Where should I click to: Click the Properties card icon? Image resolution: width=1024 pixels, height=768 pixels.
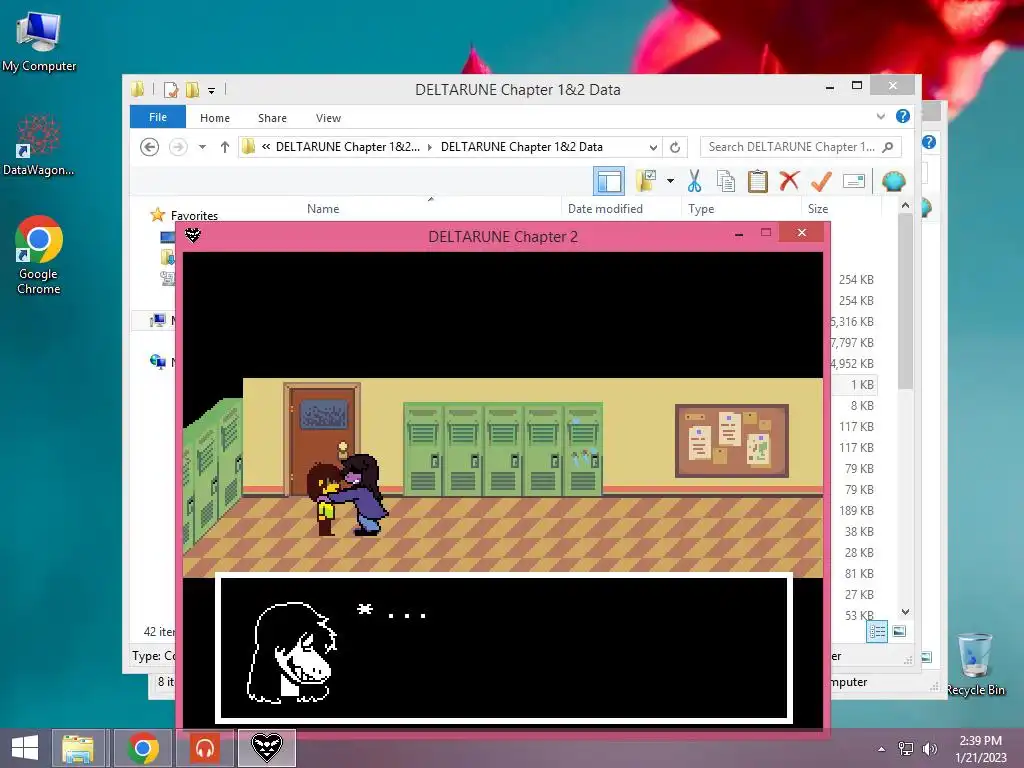[x=854, y=181]
